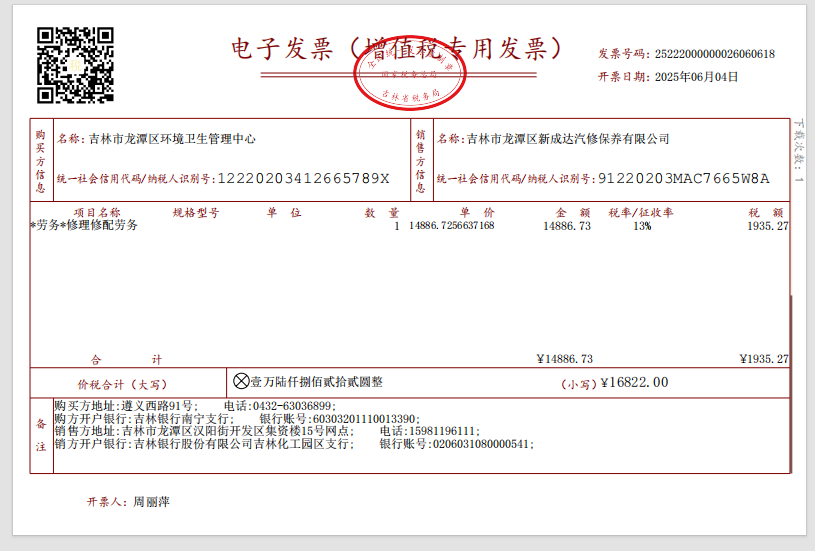Select buyer account 60303201110013390
815x551 pixels.
click(364, 419)
